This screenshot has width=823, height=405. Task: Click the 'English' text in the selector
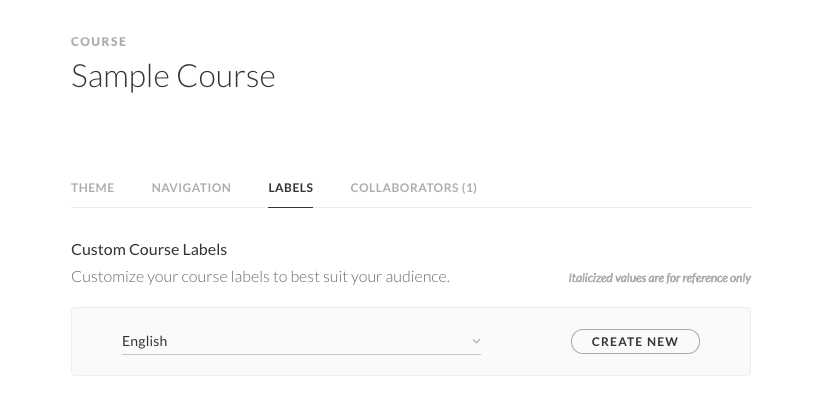click(x=144, y=341)
